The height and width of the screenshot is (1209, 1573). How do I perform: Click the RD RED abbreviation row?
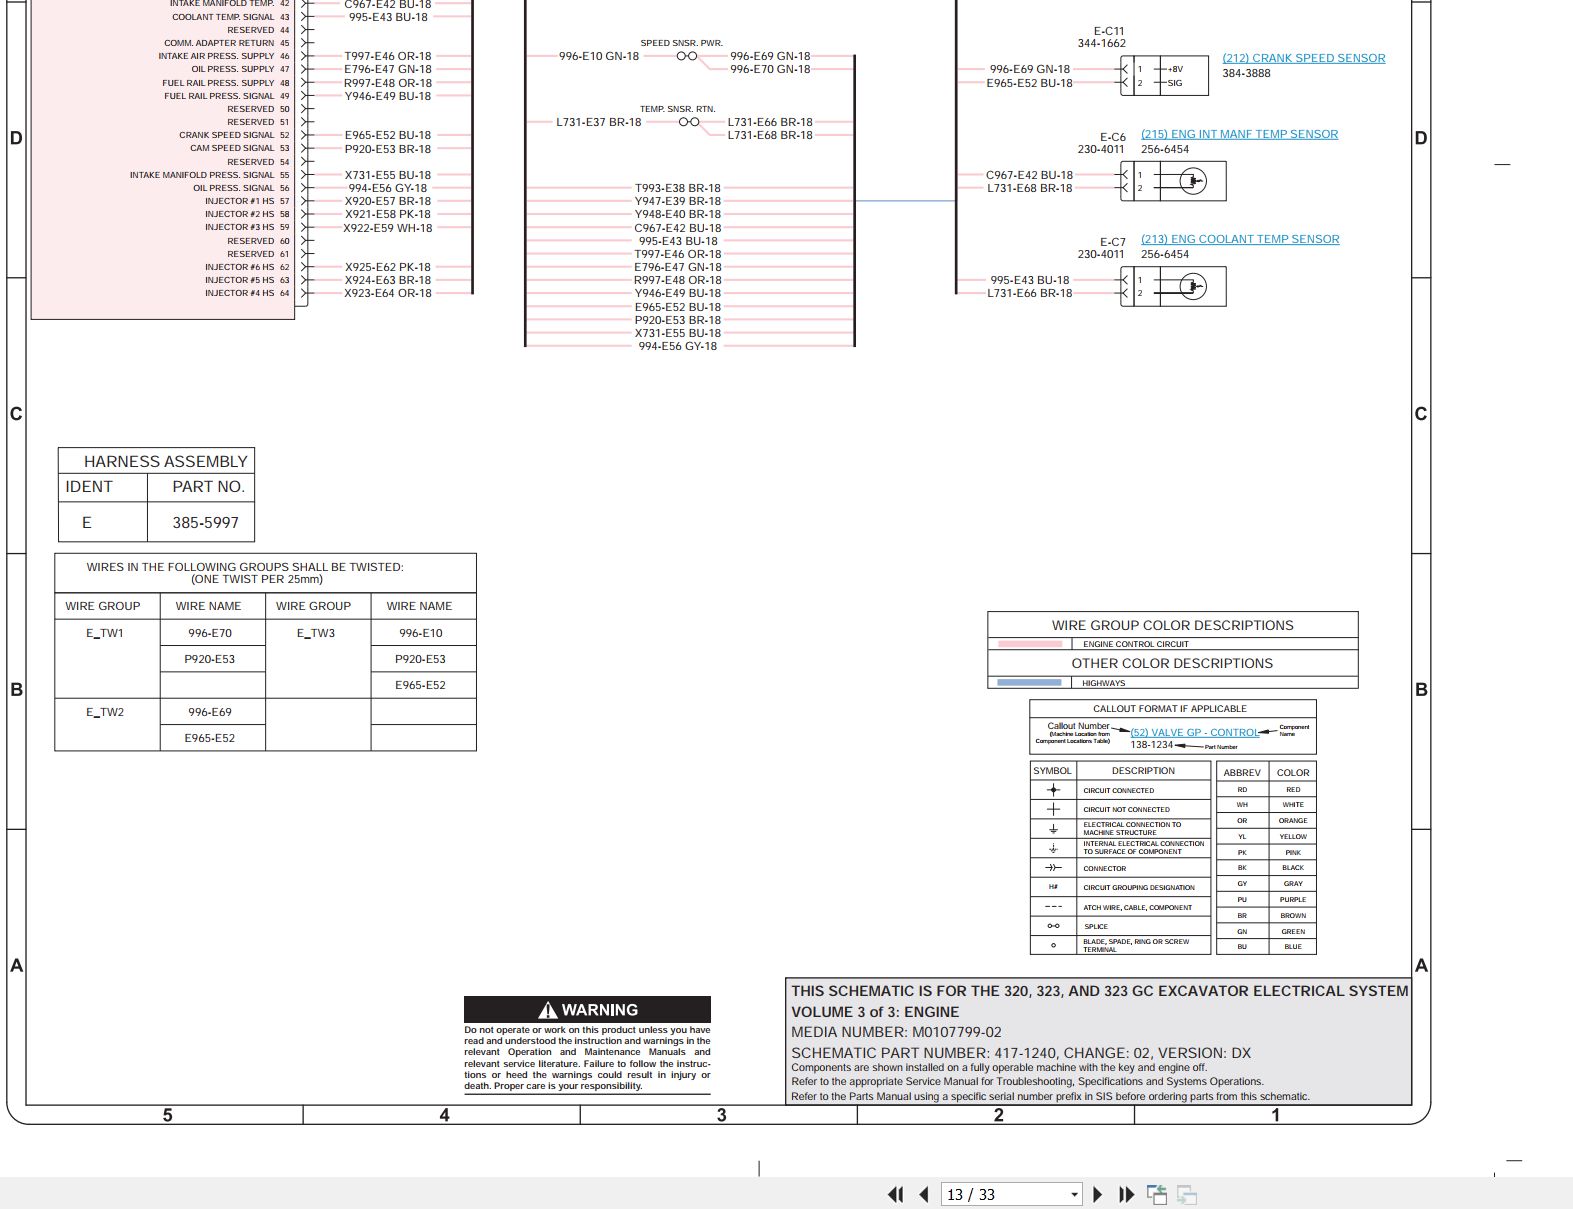(x=1266, y=789)
